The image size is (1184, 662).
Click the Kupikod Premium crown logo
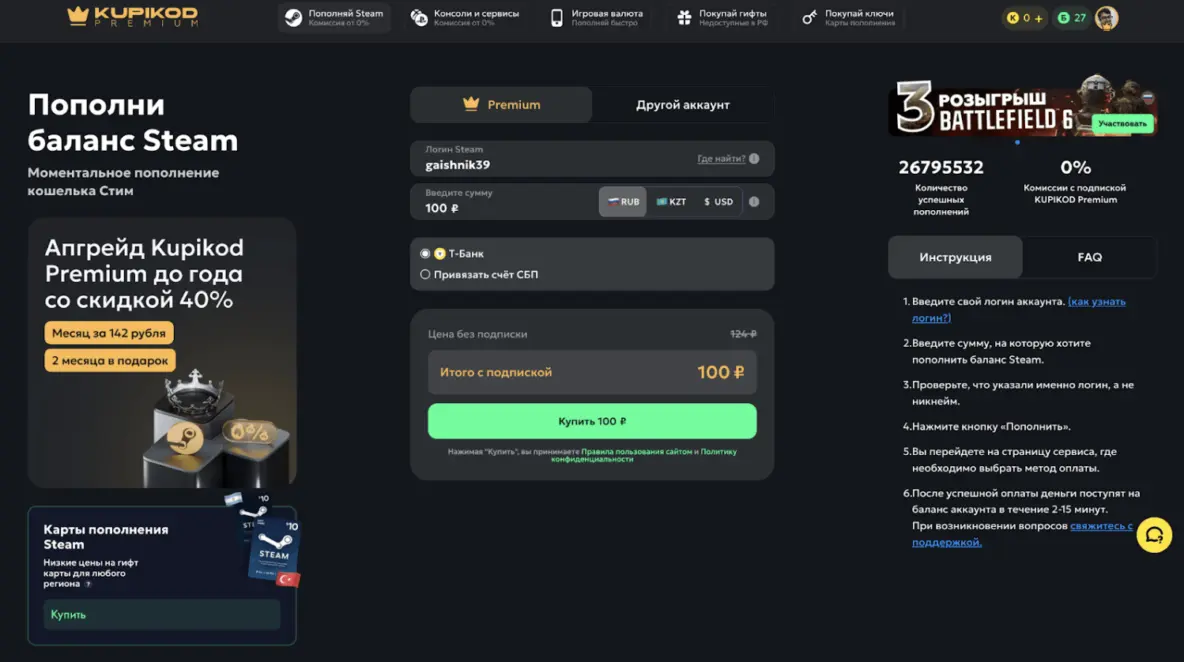(133, 17)
